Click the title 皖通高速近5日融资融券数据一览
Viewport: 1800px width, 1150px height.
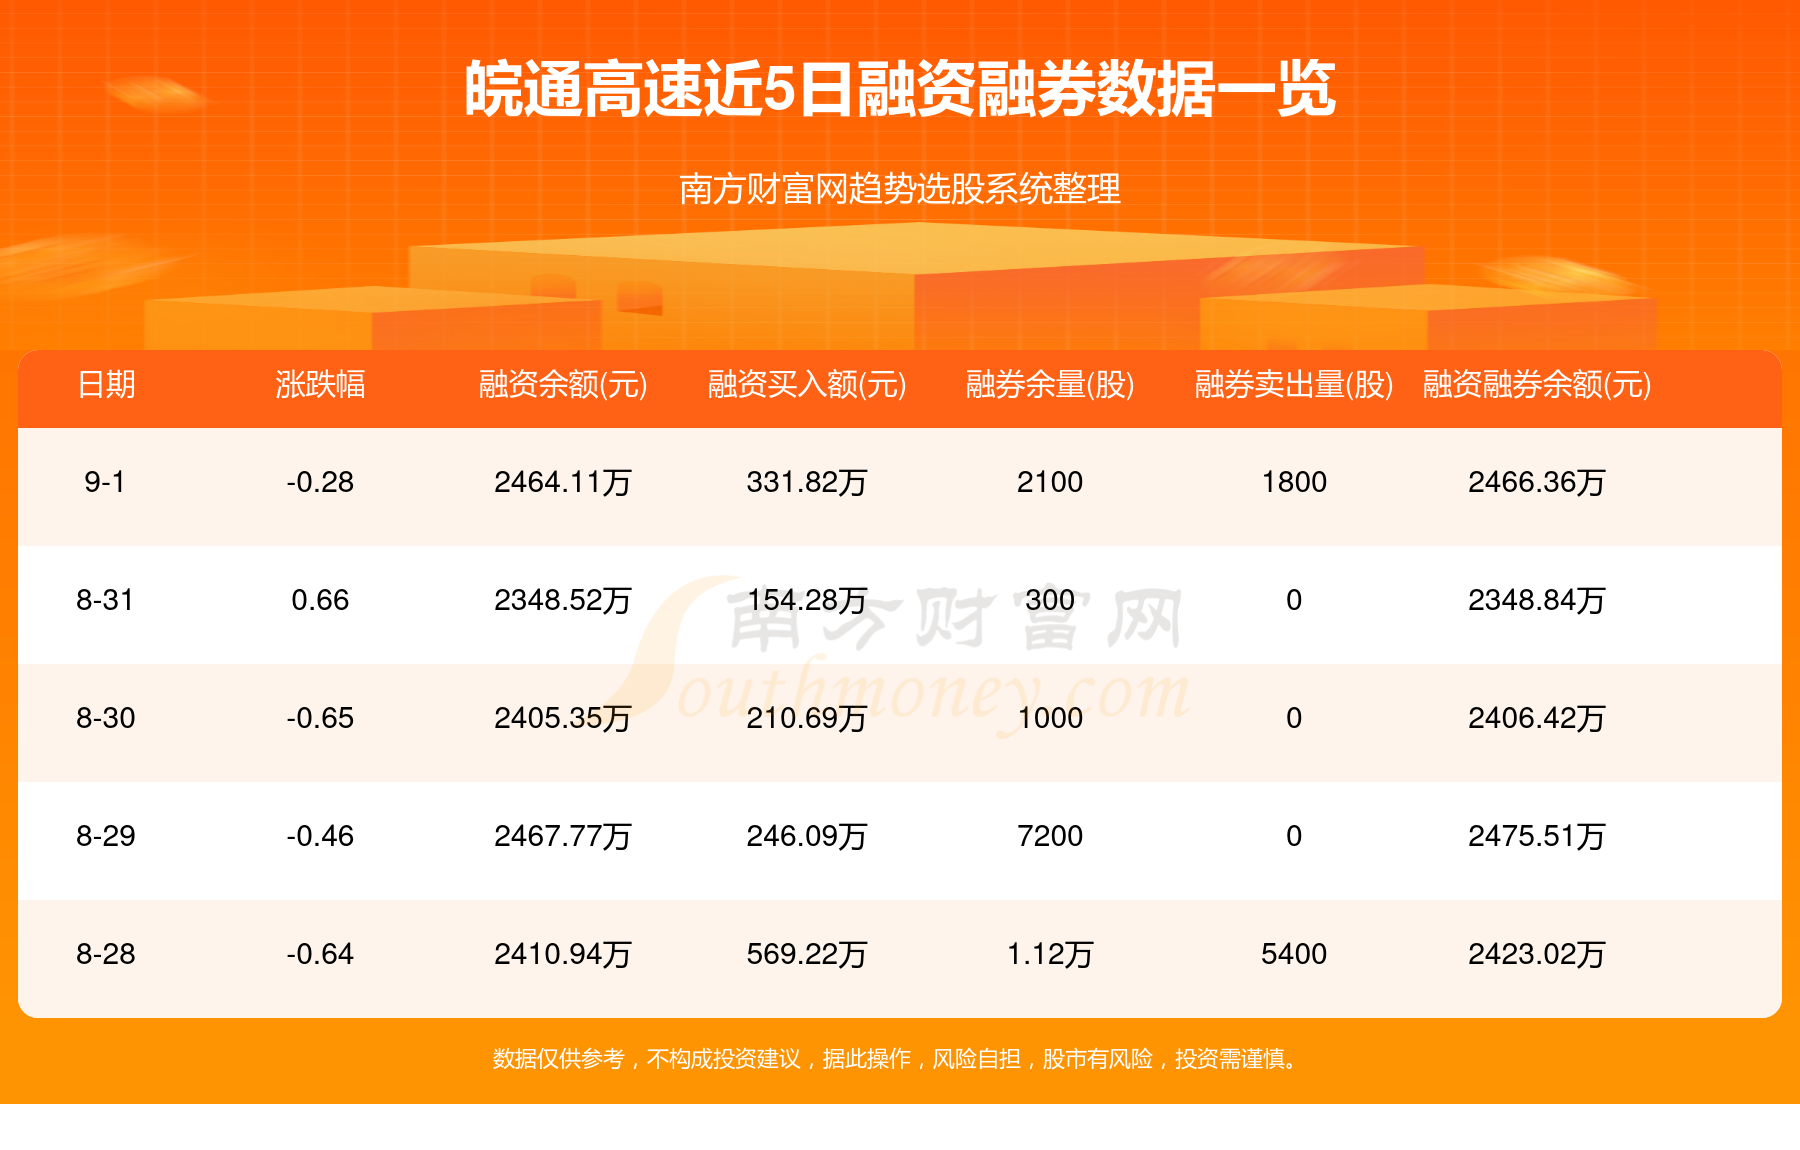tap(900, 90)
